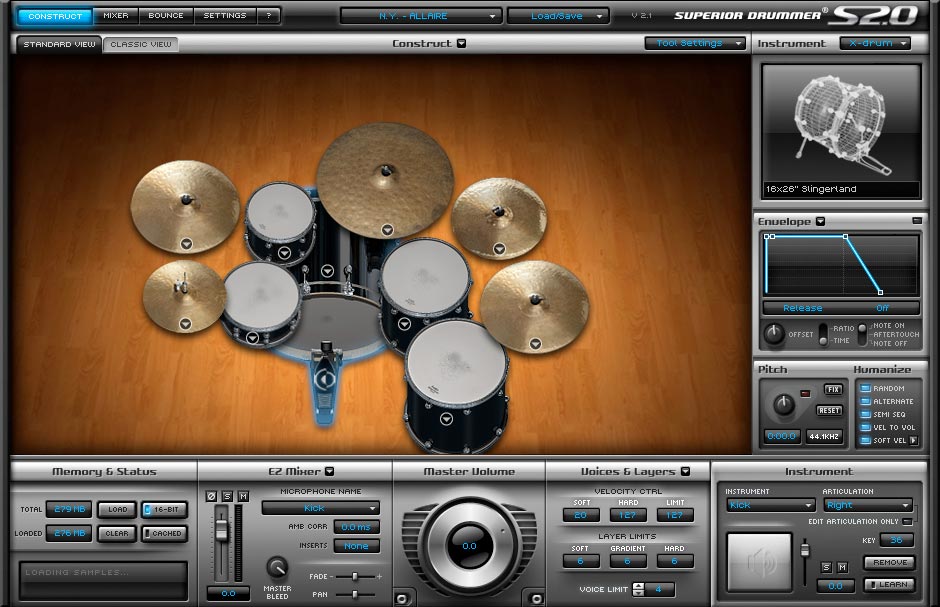Switch to the Bounce tab
The height and width of the screenshot is (607, 940).
point(166,16)
